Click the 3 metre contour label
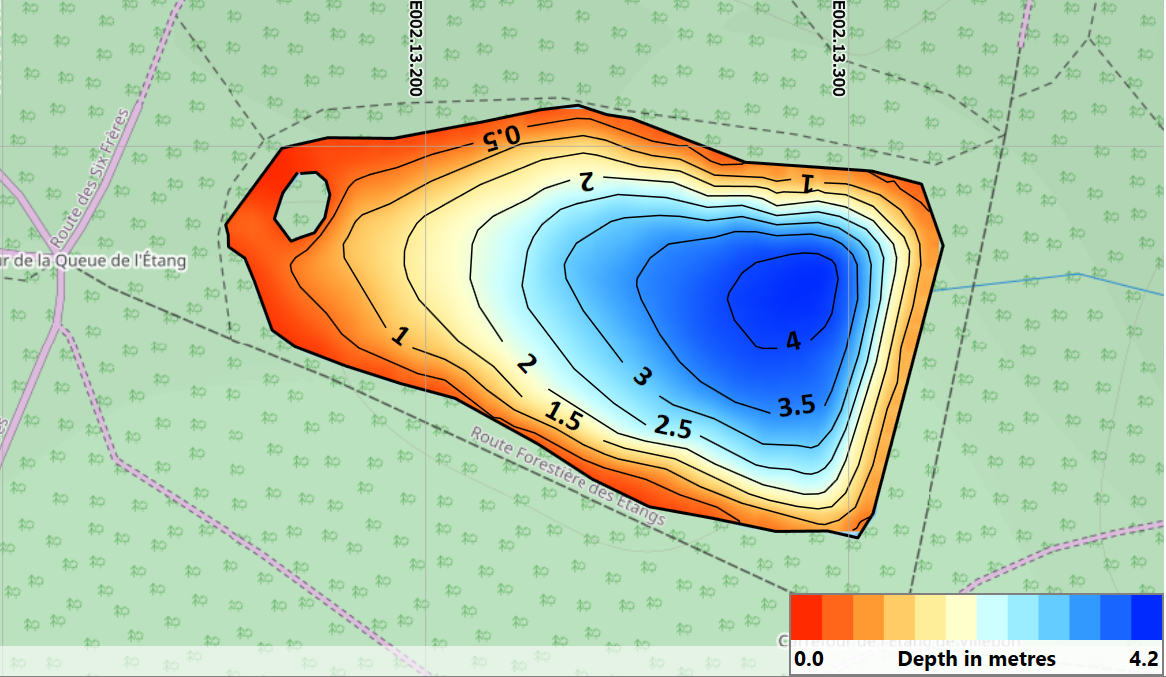The width and height of the screenshot is (1166, 677). click(642, 376)
